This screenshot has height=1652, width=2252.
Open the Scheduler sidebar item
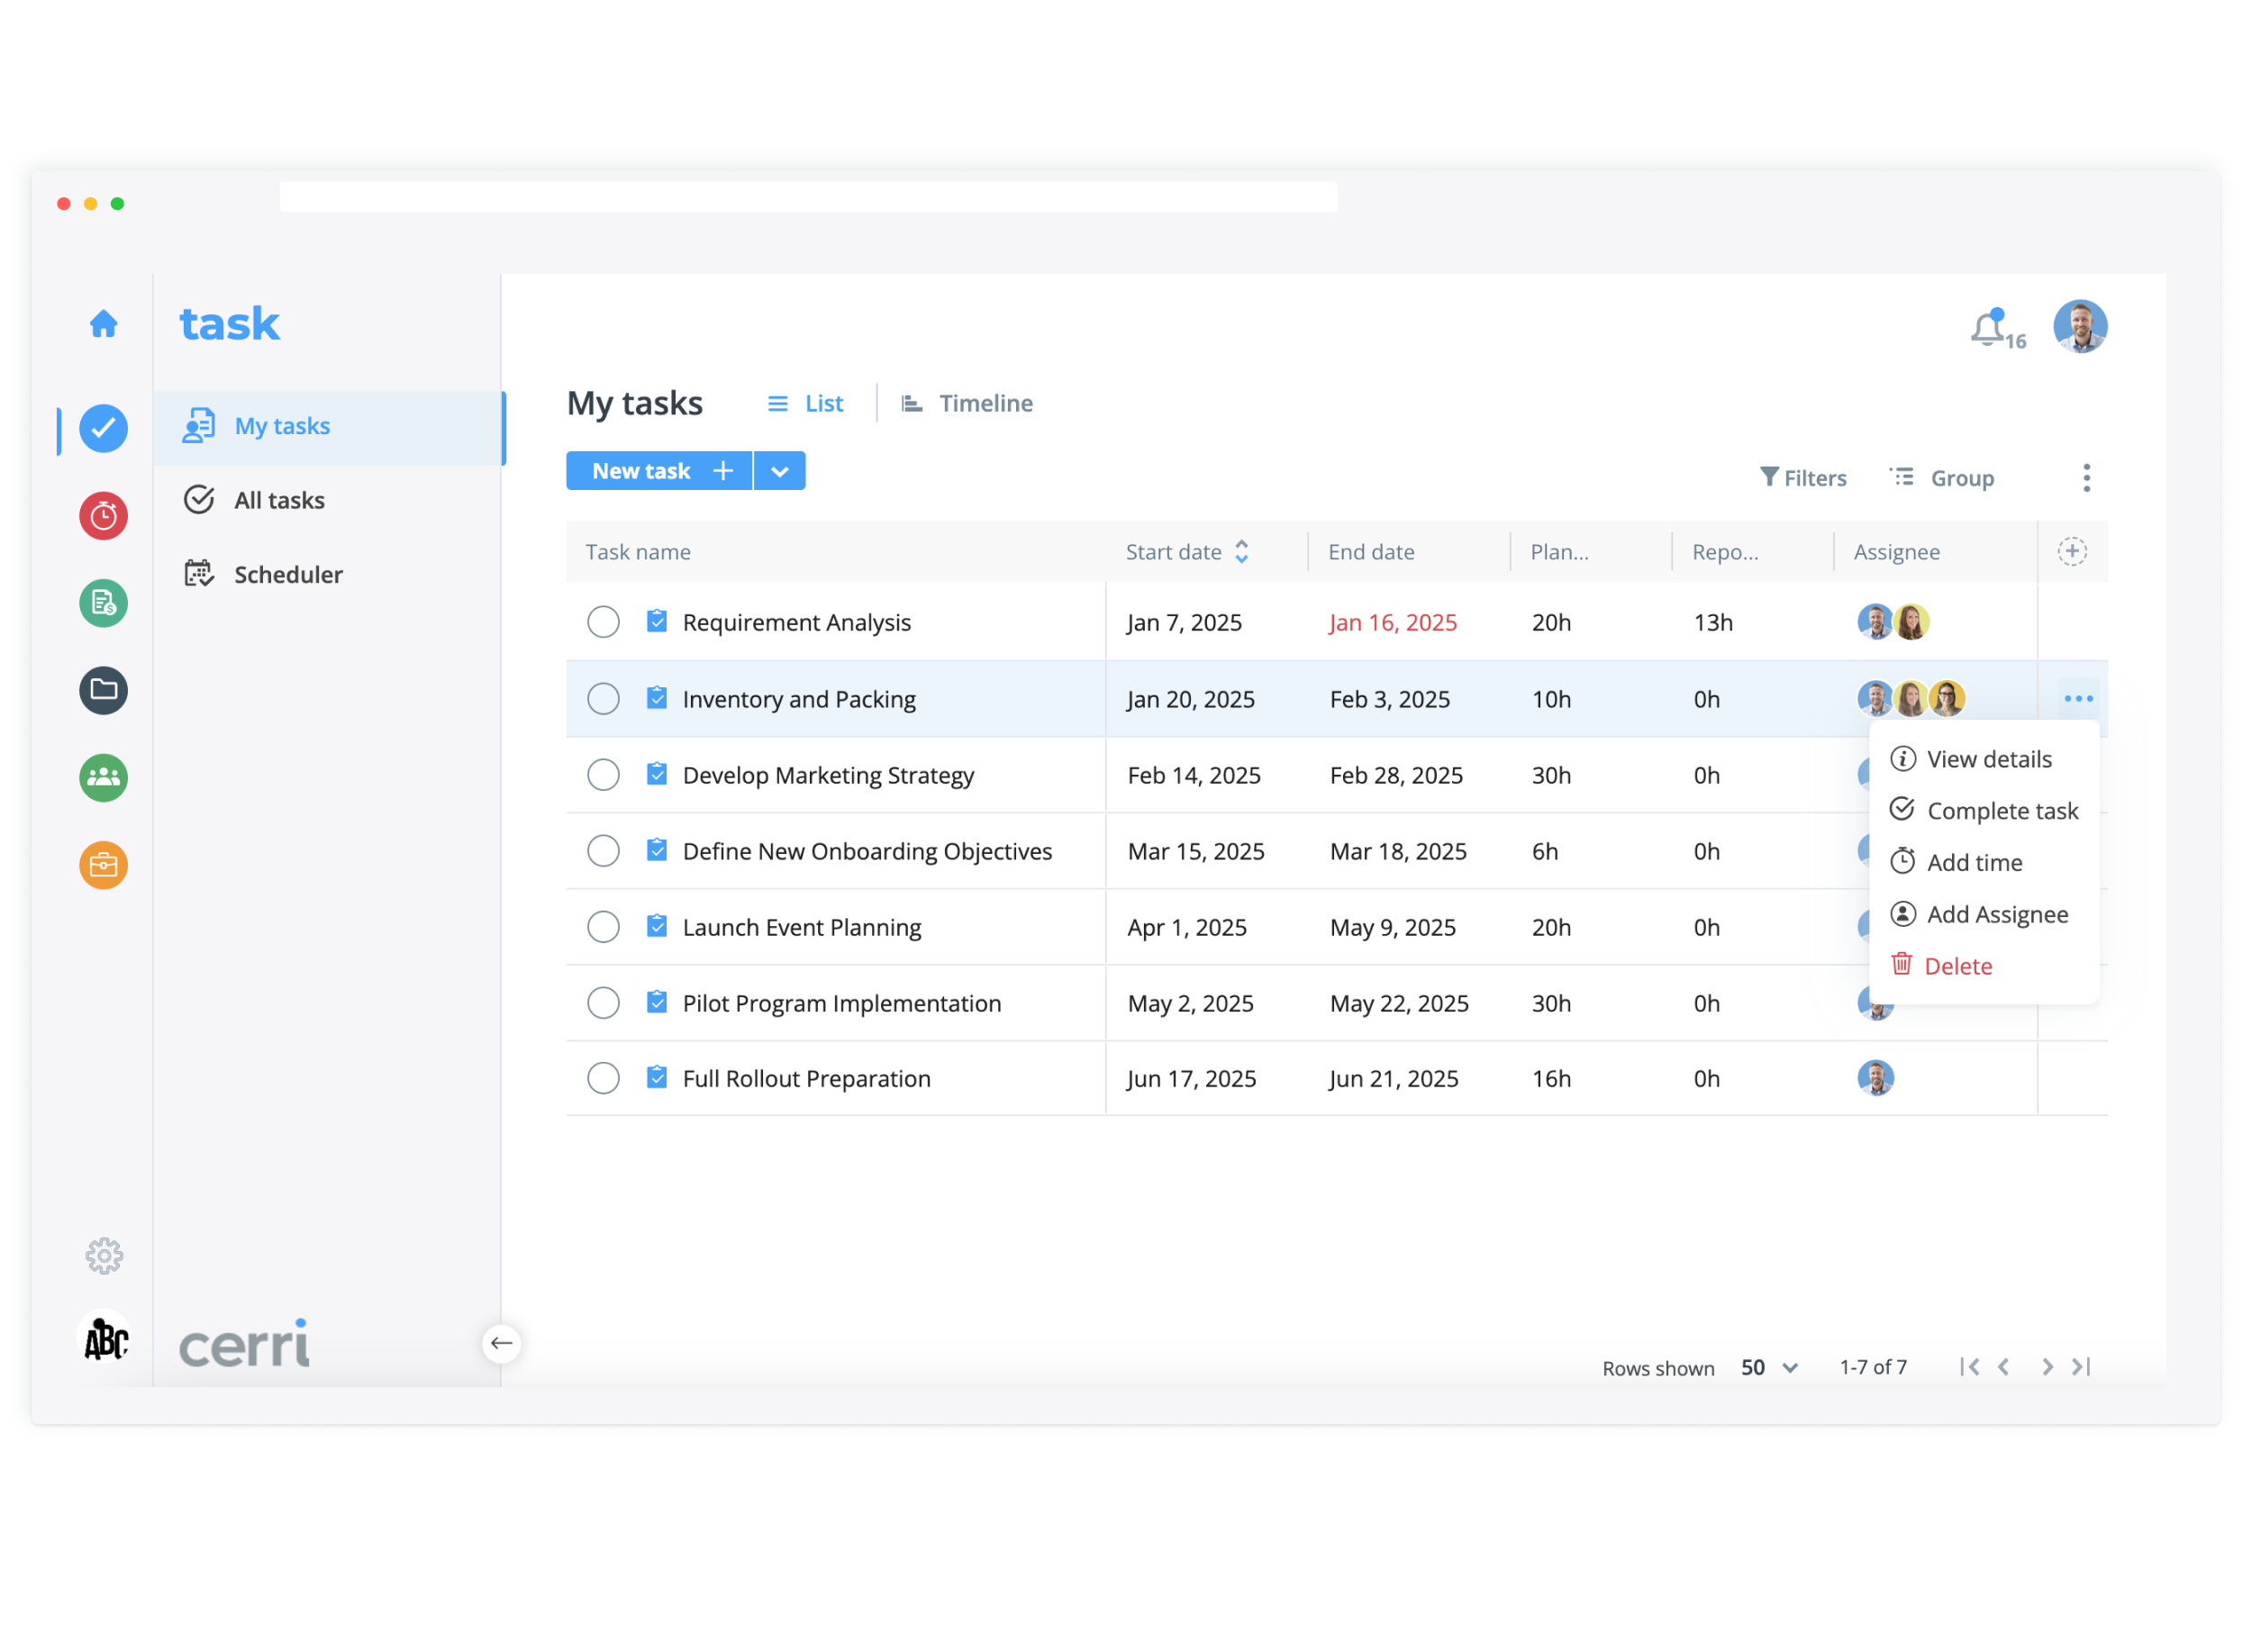[288, 574]
